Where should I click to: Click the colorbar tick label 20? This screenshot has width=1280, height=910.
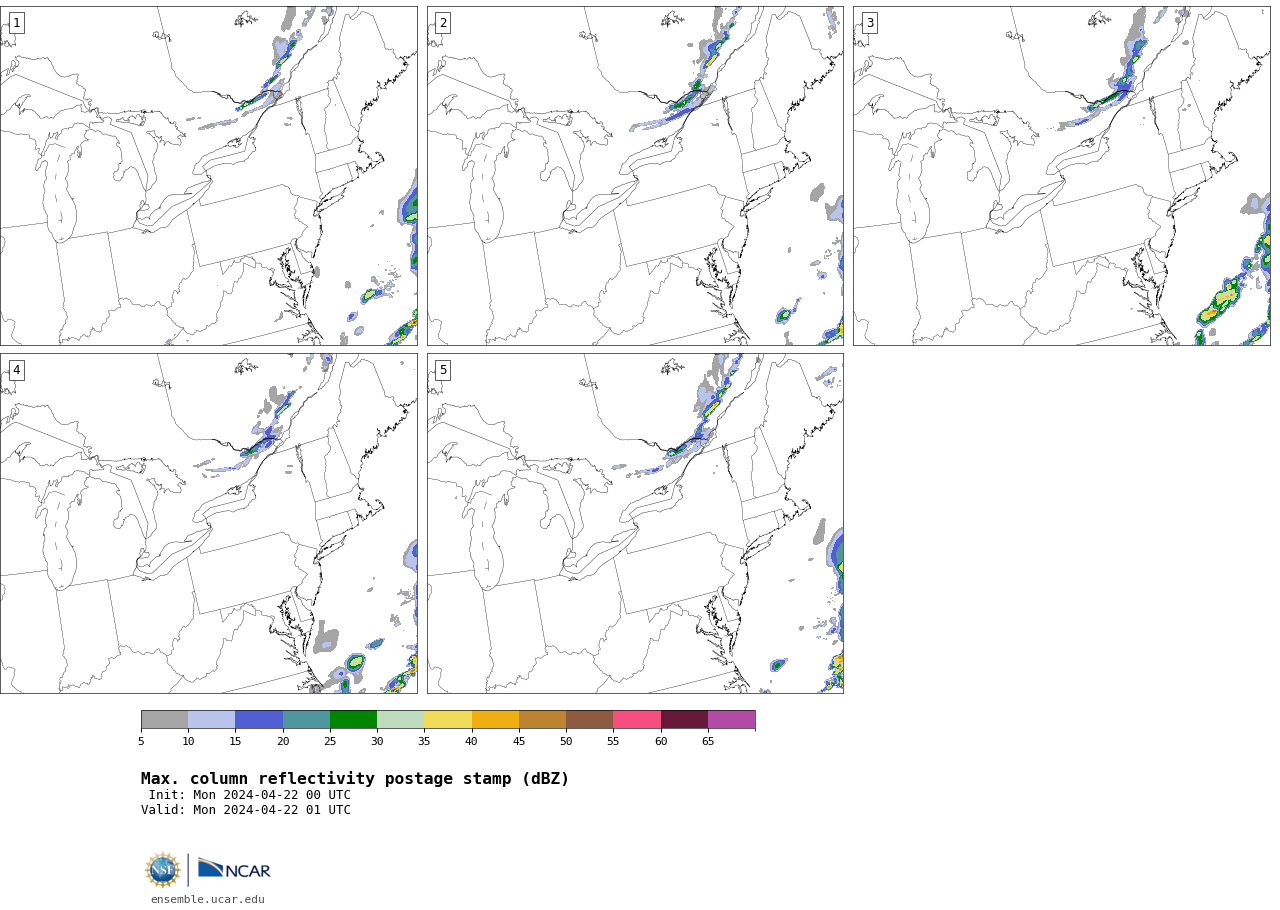point(283,741)
